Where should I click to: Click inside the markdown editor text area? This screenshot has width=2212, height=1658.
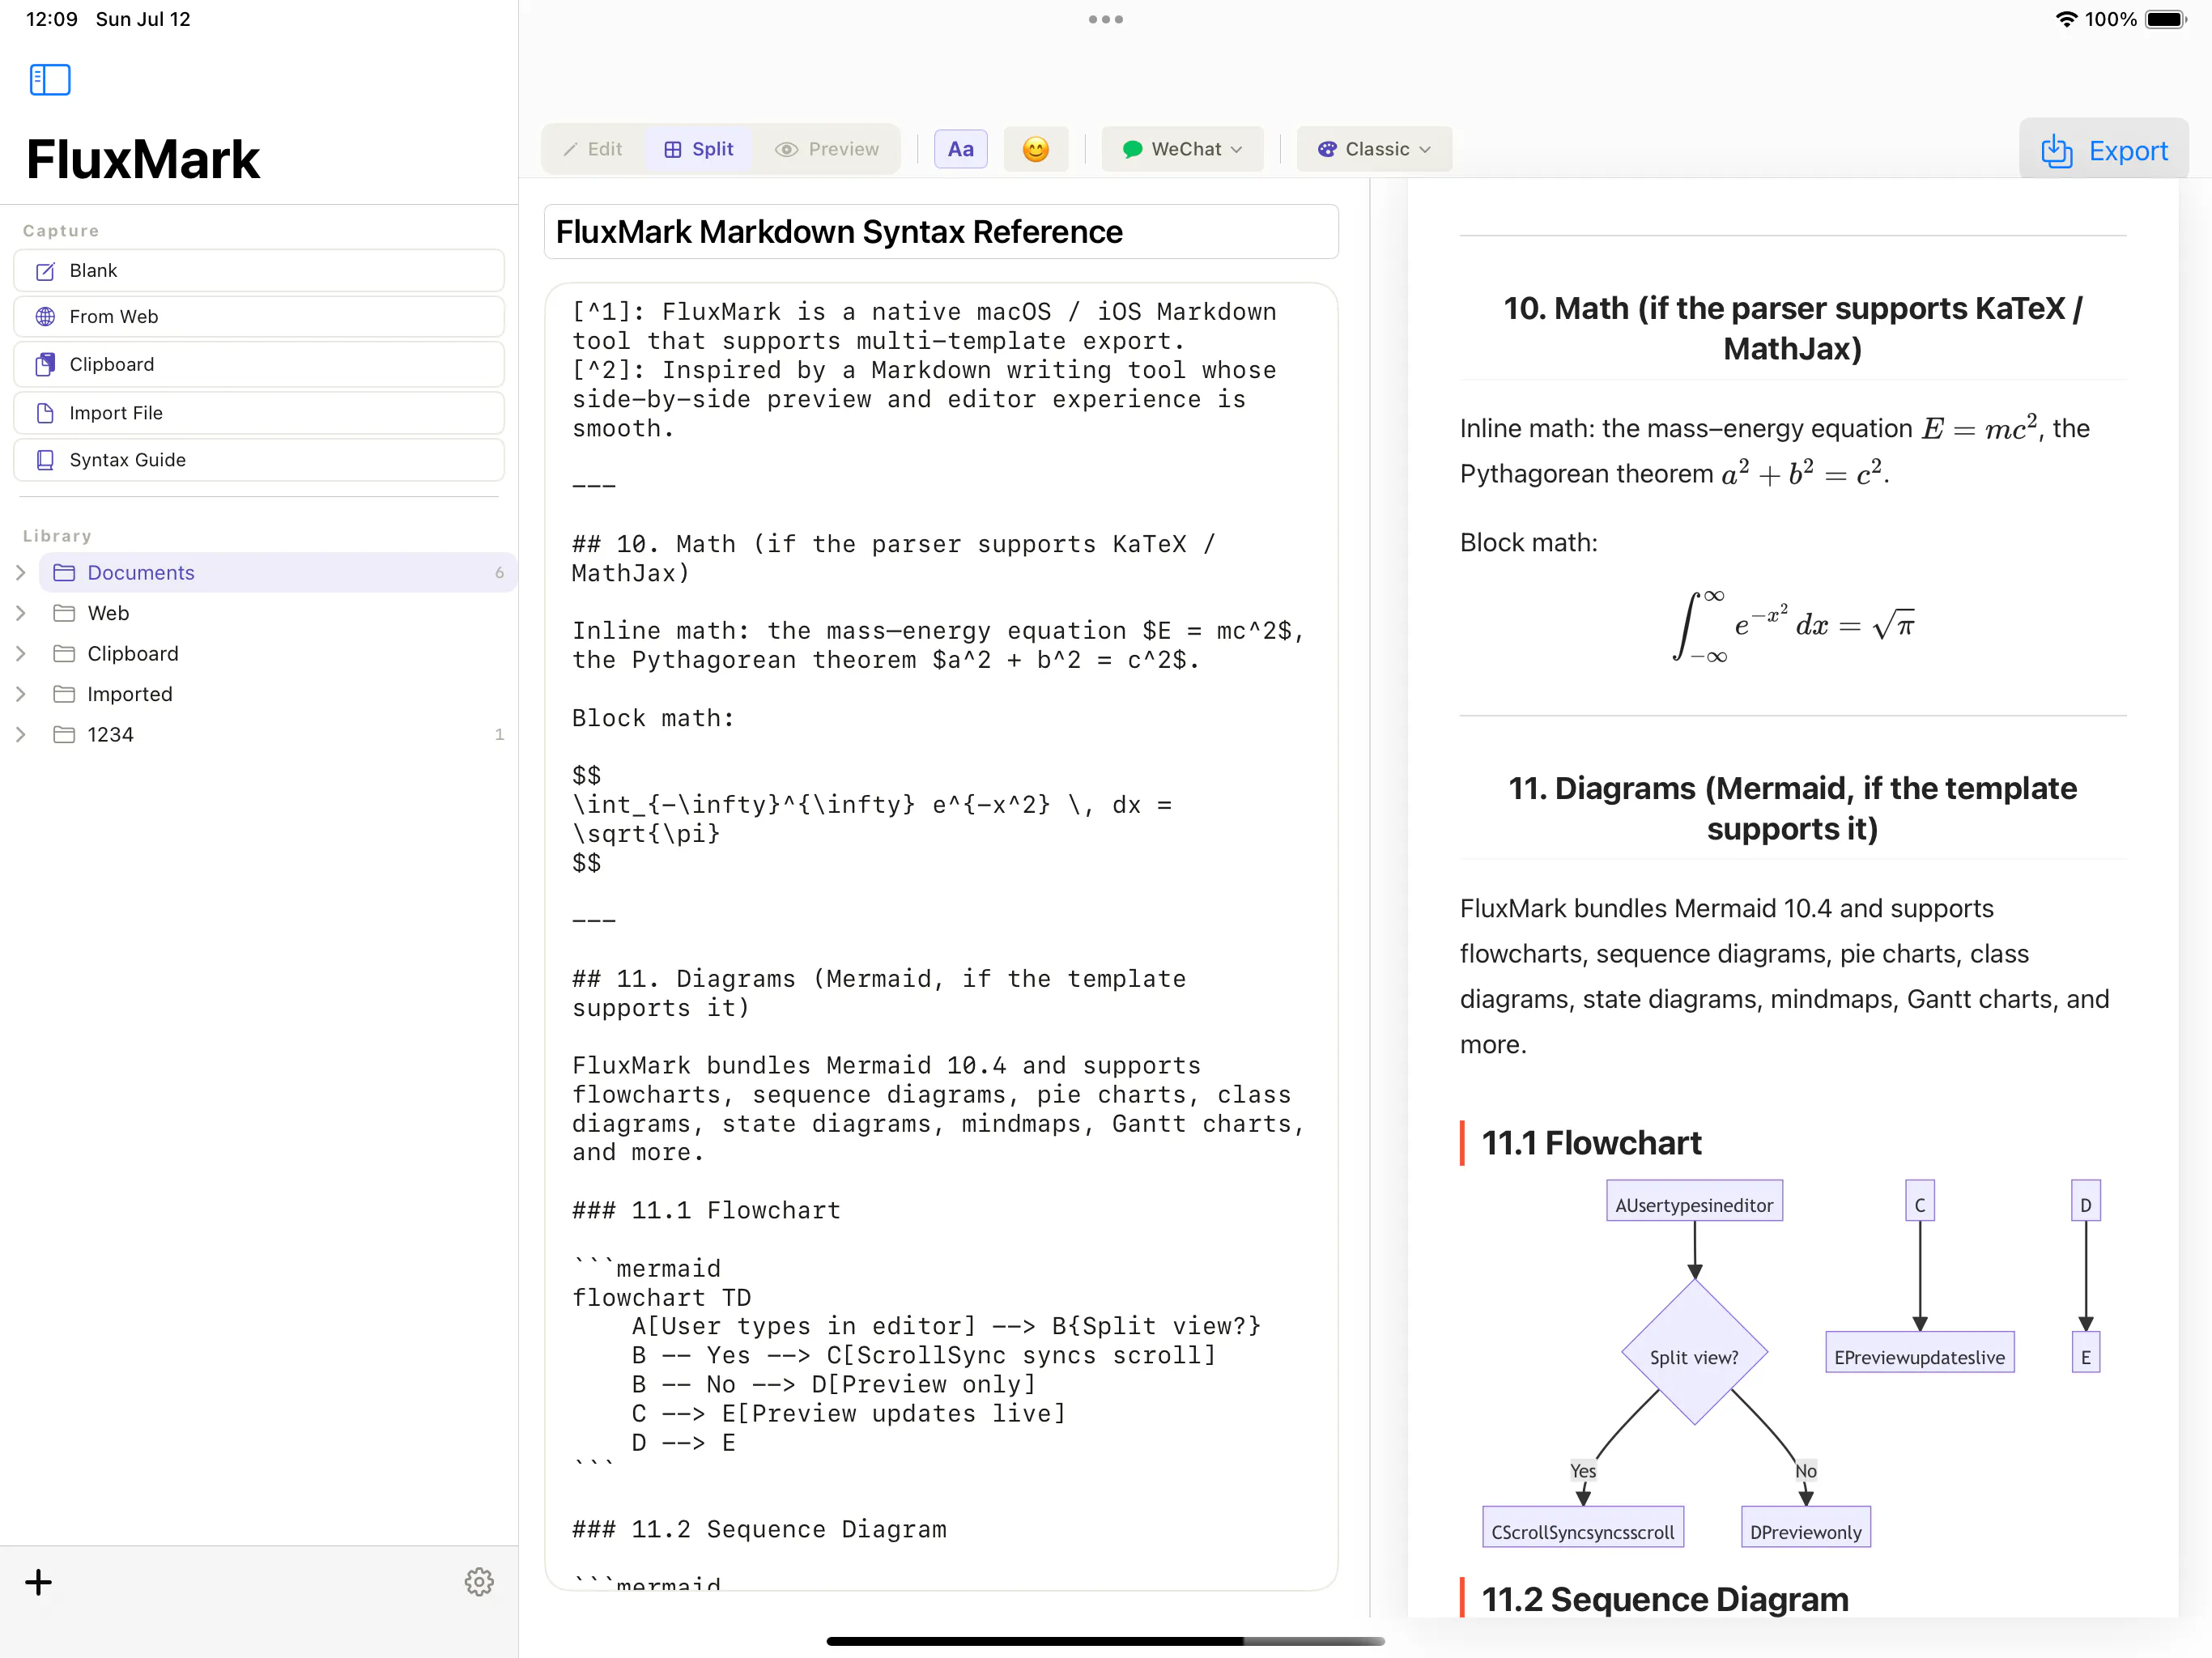pyautogui.click(x=941, y=936)
